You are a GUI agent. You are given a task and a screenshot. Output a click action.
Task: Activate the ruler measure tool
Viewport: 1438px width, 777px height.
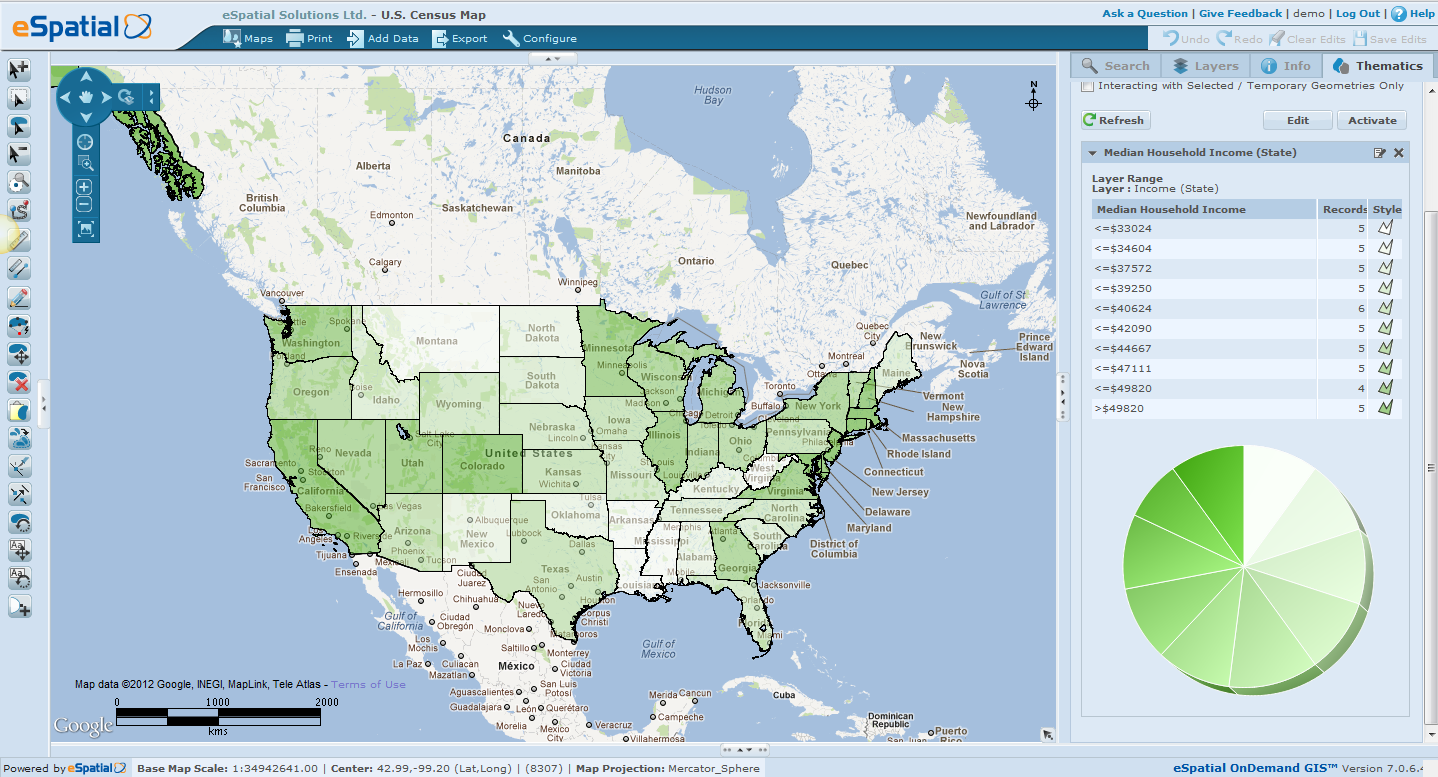click(19, 240)
